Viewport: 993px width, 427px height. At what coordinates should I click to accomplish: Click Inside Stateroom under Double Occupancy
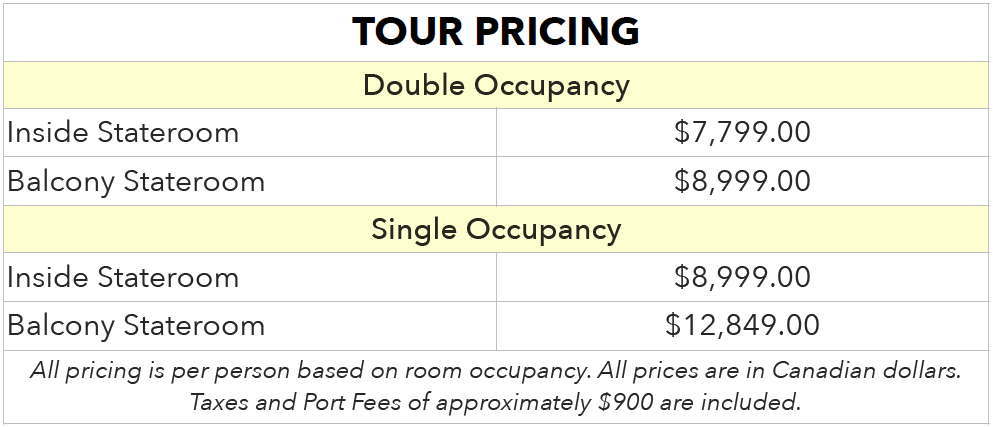pos(123,133)
